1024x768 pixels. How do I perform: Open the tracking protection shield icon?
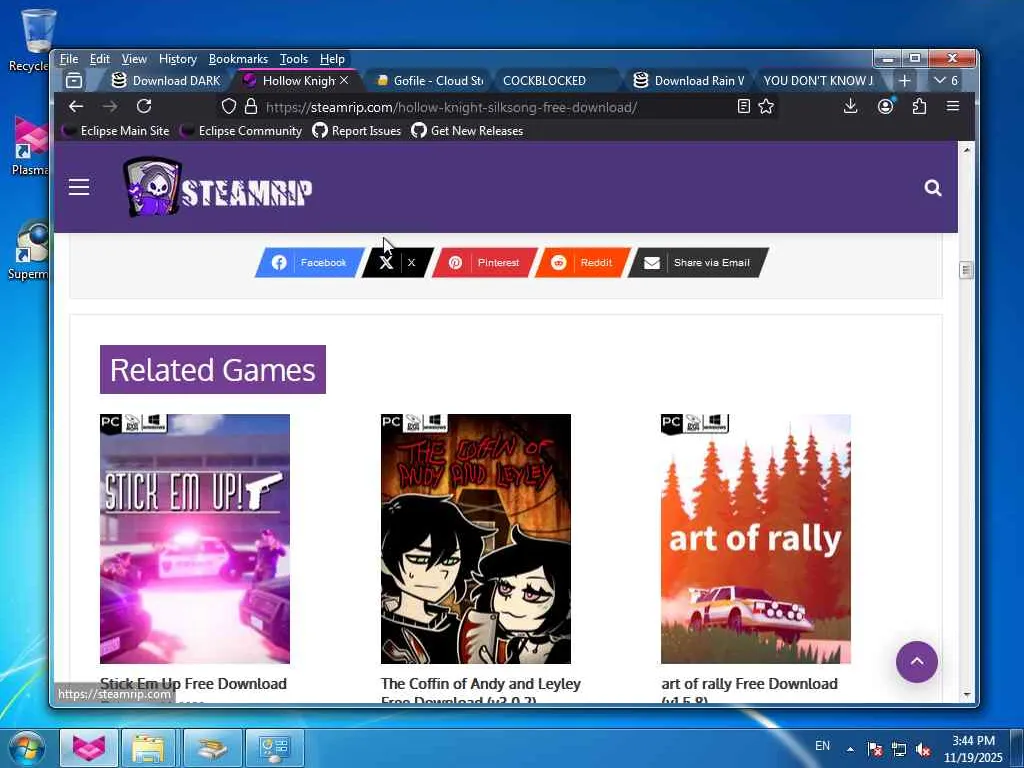[229, 106]
